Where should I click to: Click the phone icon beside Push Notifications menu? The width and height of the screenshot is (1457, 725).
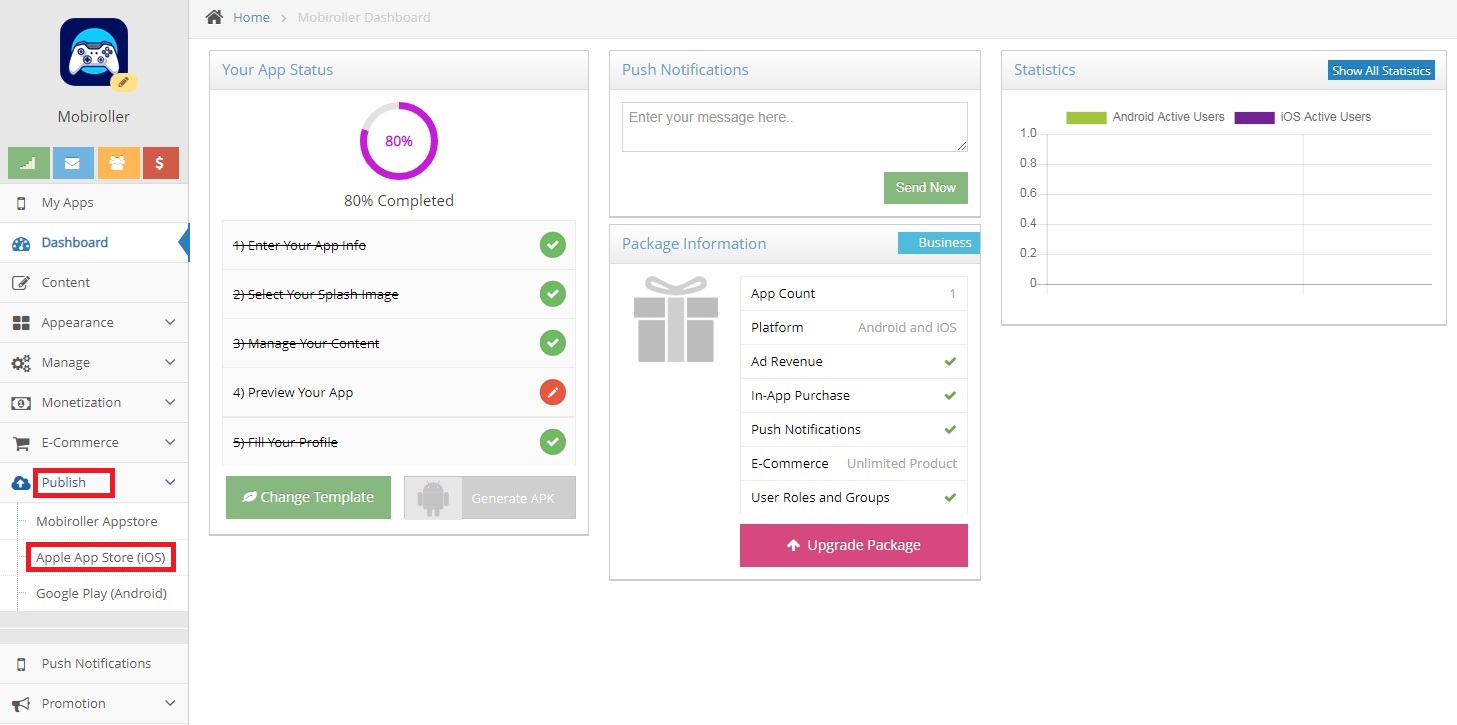(x=21, y=664)
